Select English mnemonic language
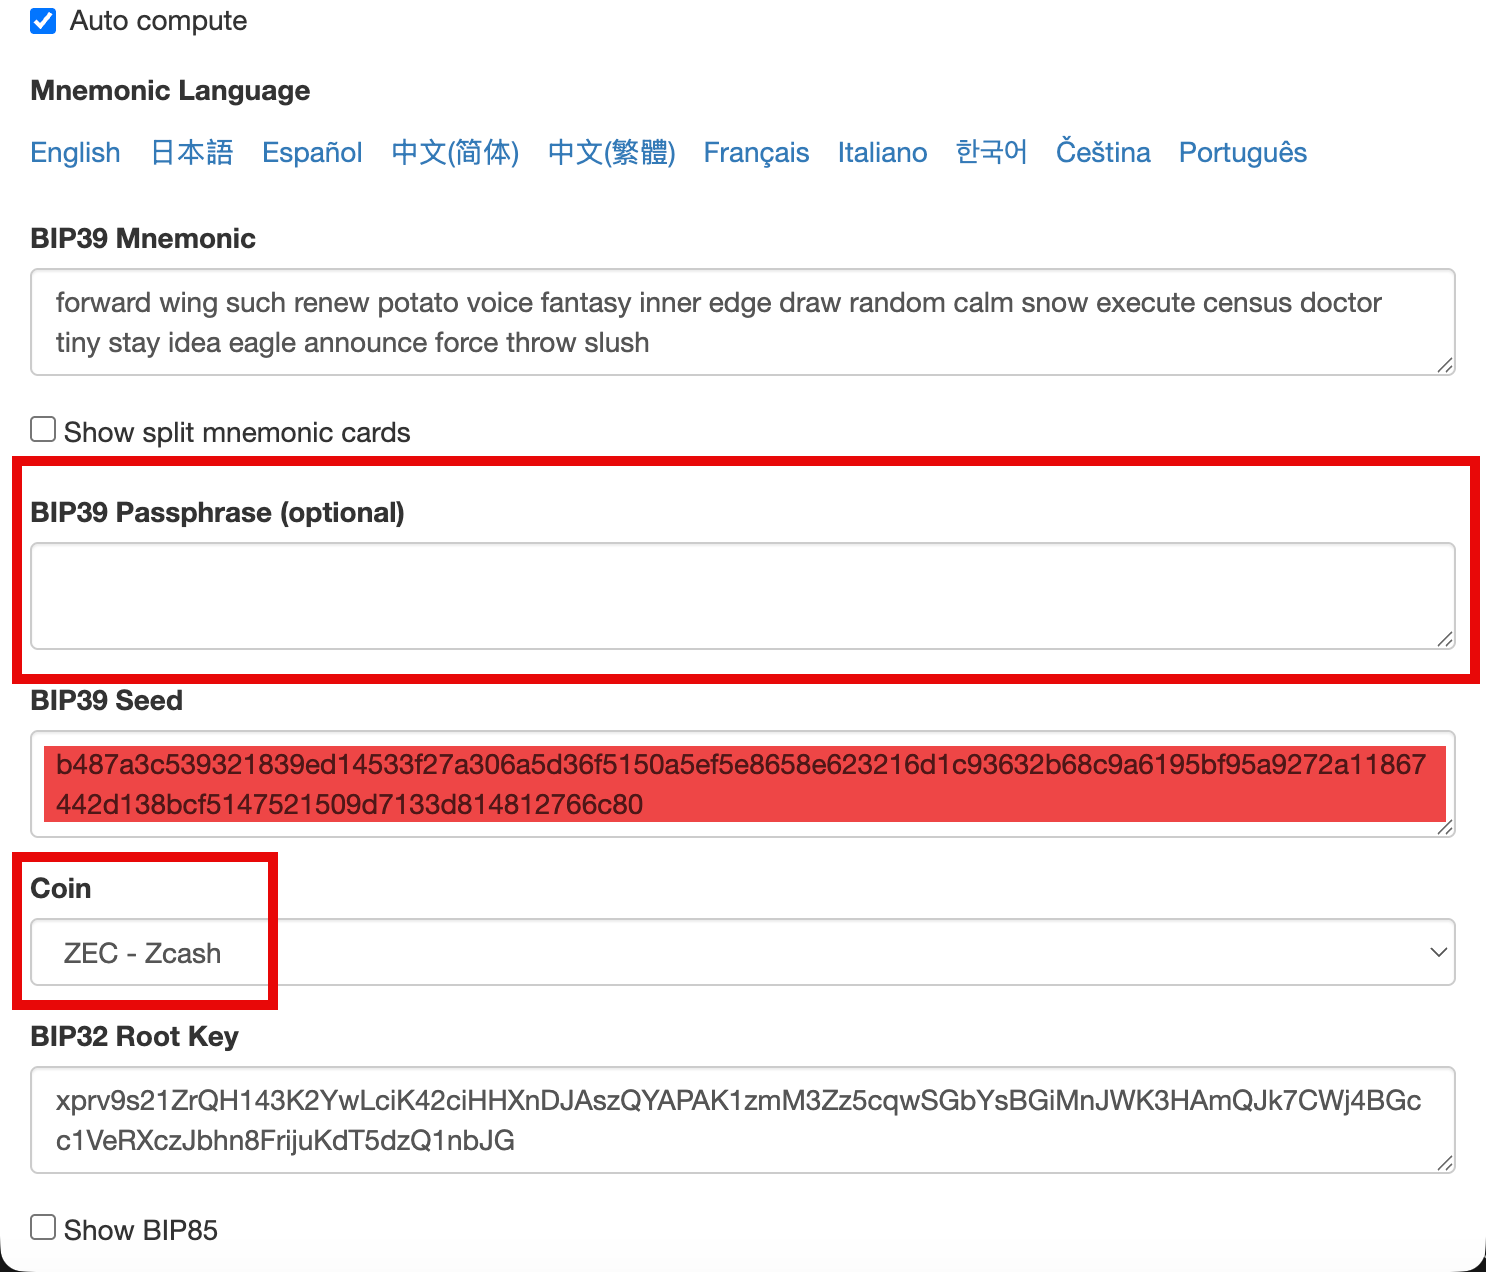1486x1272 pixels. pos(75,152)
